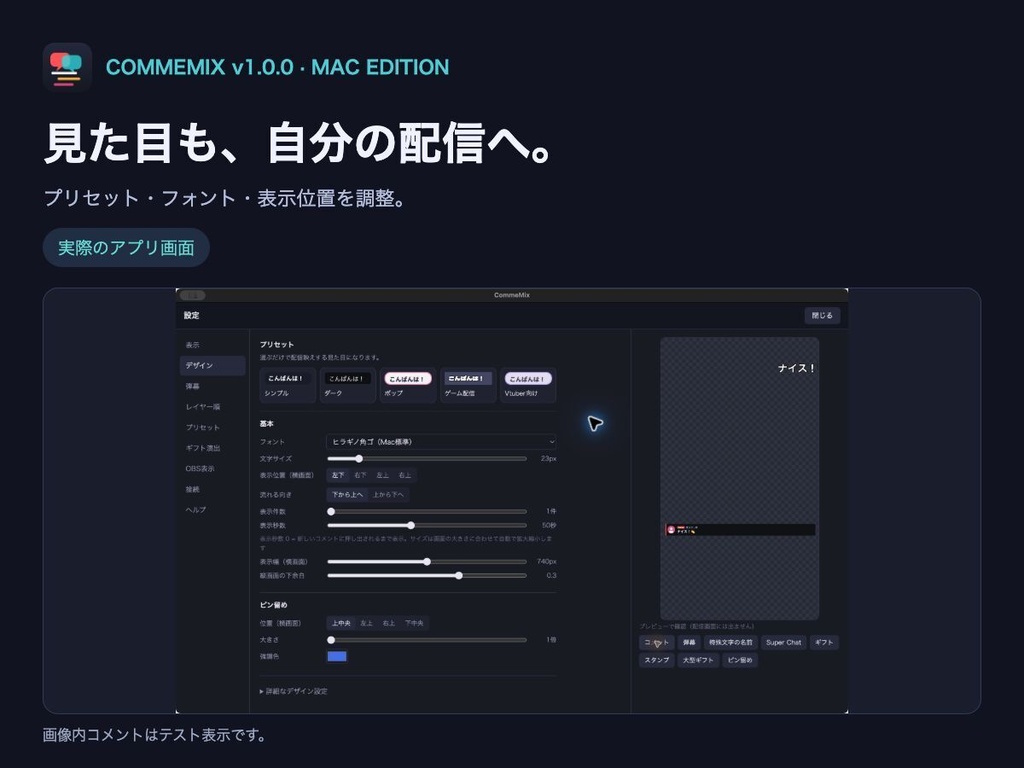Click the 画像内コメントはテスト表示です caption
Viewport: 1024px width, 768px height.
point(154,735)
